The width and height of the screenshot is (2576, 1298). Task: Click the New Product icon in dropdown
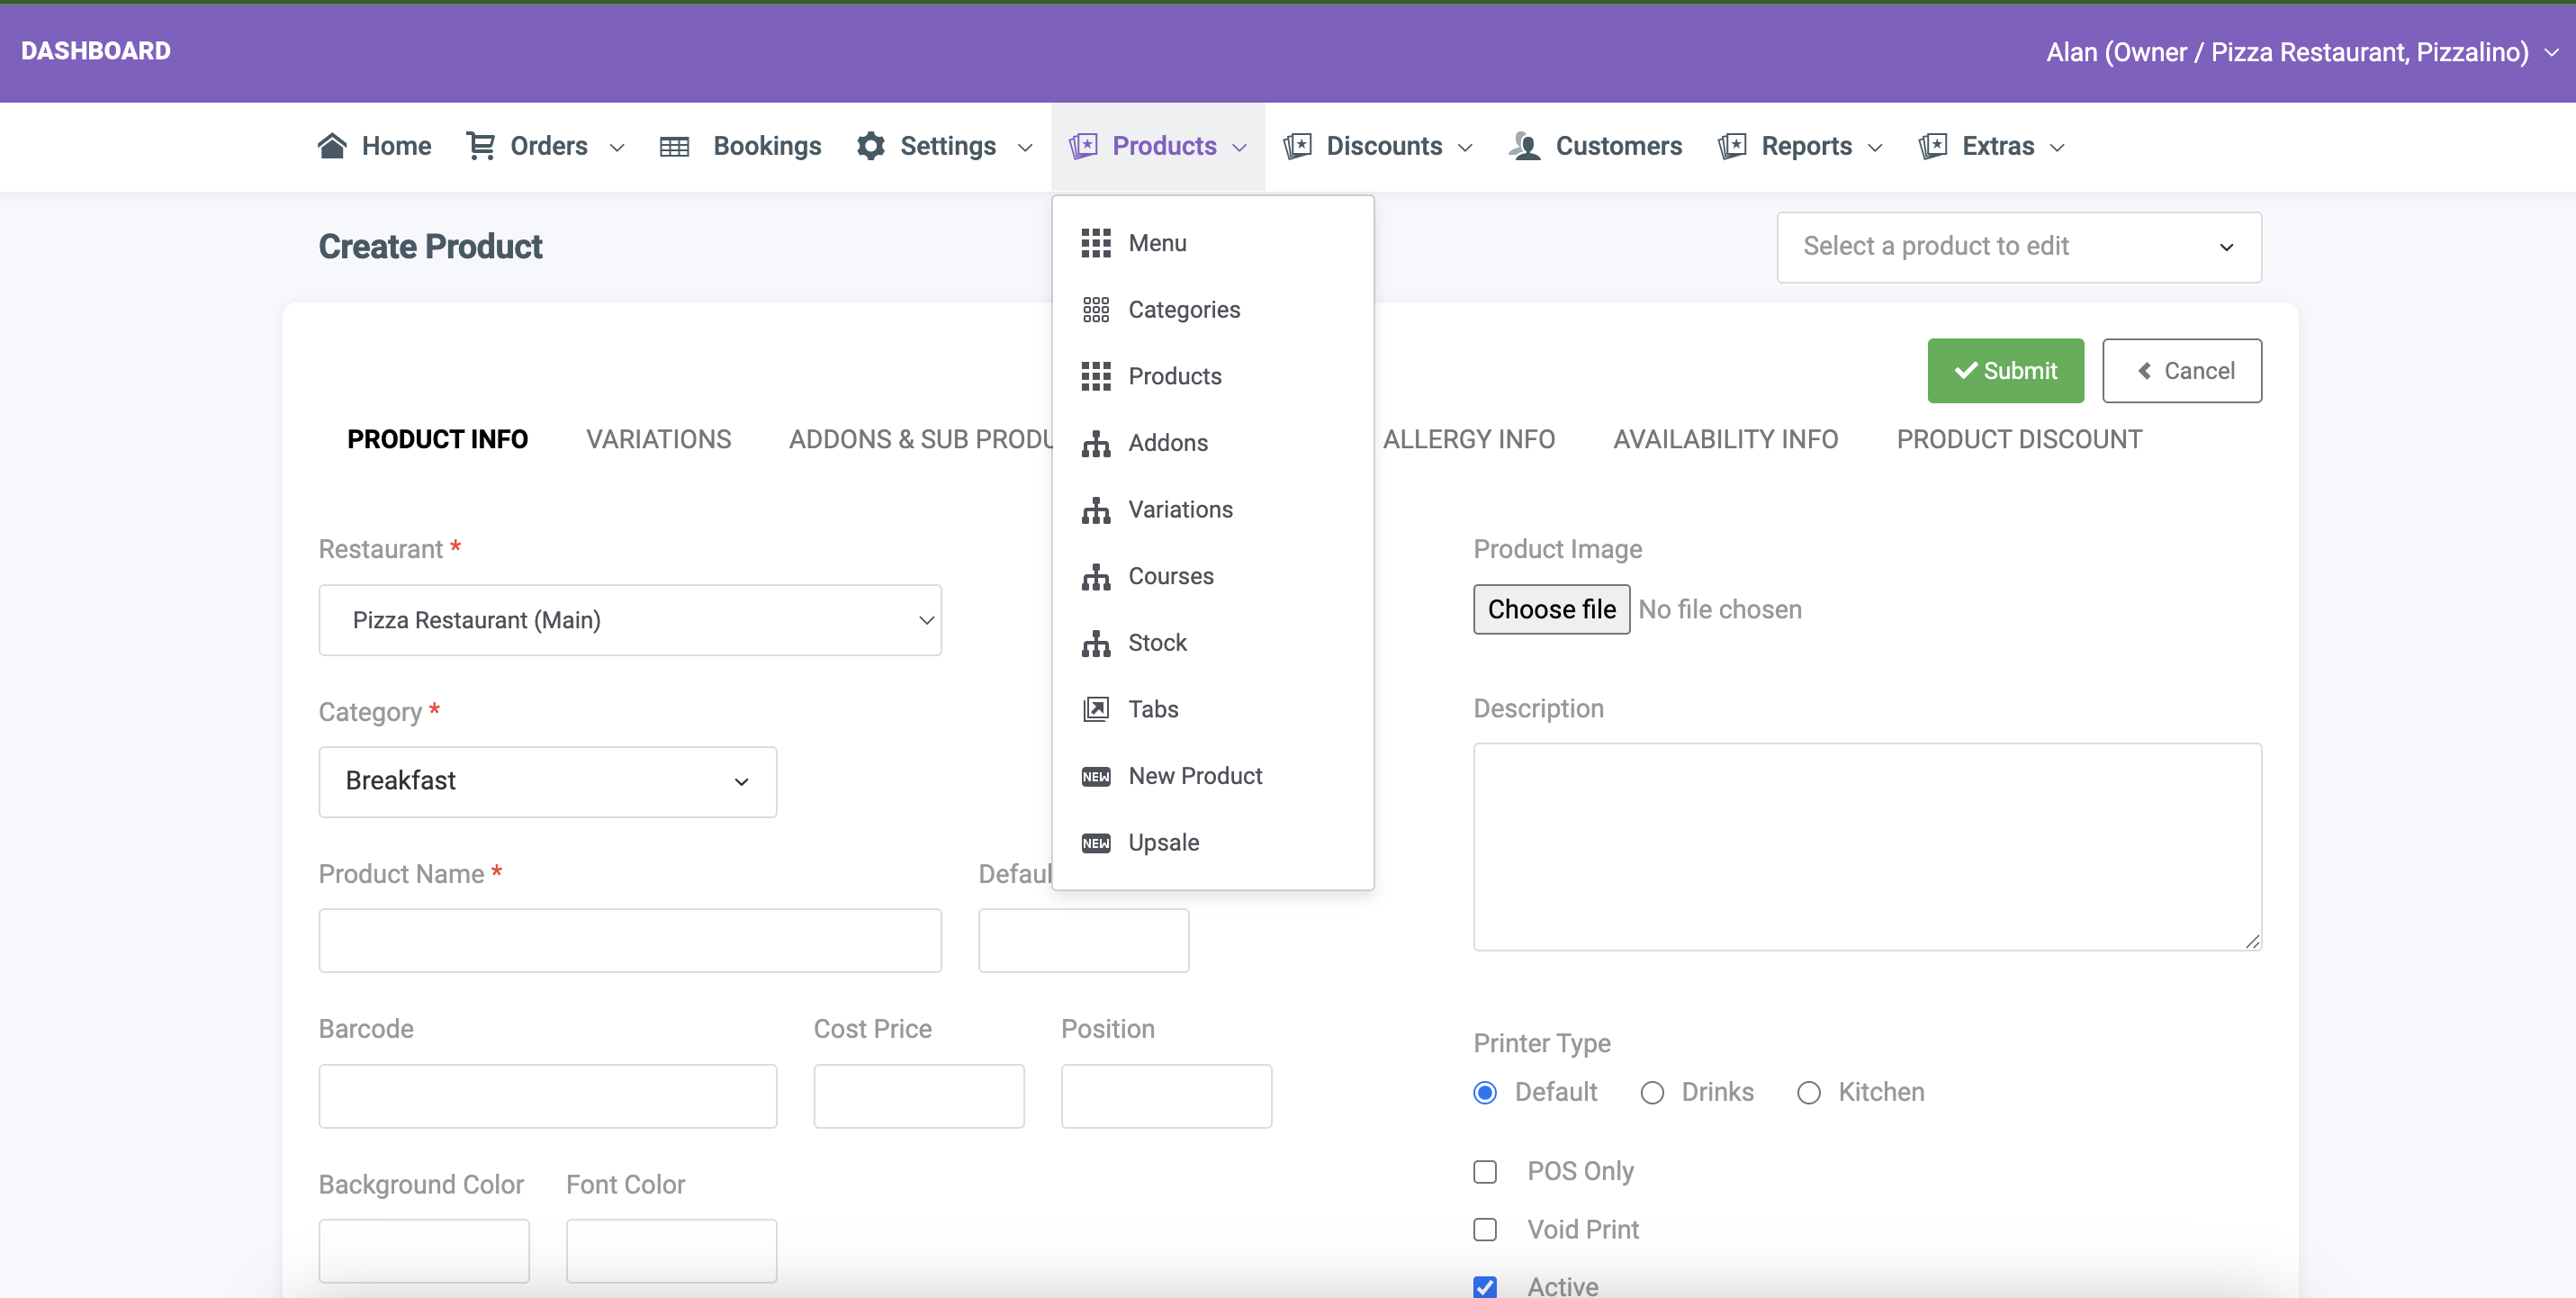[x=1095, y=775]
